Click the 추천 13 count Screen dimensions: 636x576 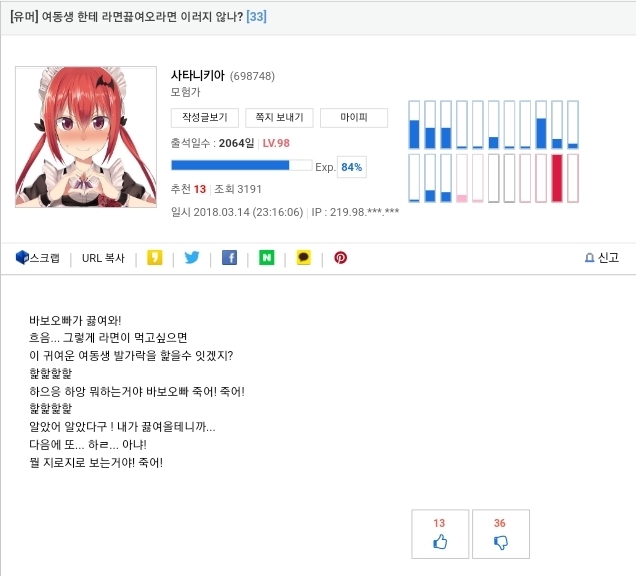(x=188, y=189)
